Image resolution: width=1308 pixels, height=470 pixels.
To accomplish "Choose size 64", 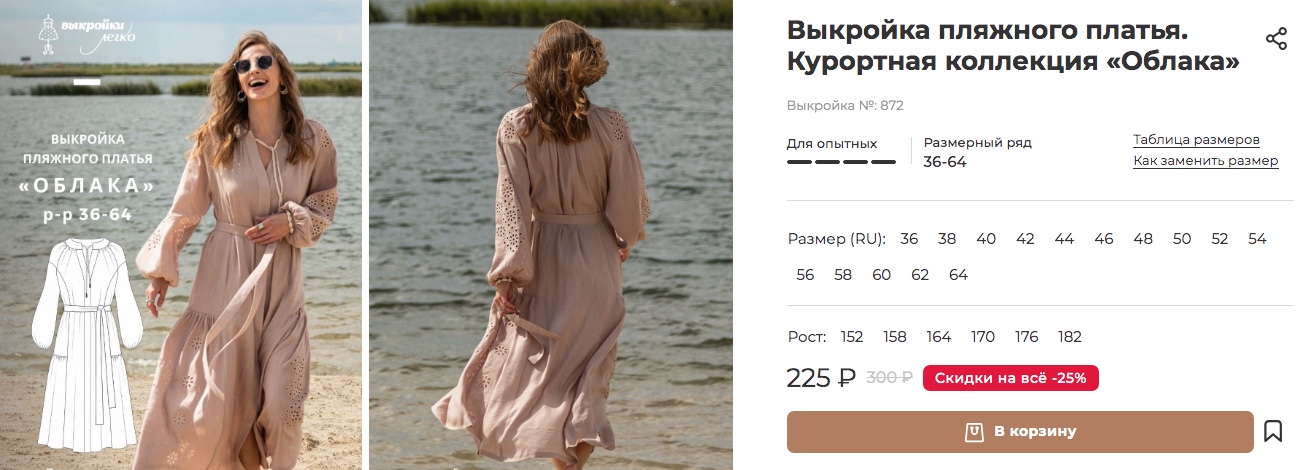I will tap(958, 274).
